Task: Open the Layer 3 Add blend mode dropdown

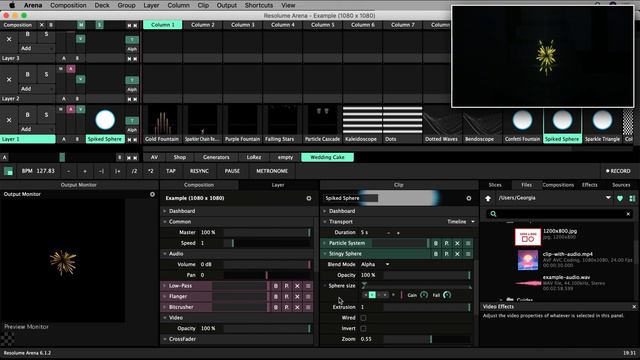Action: coord(37,48)
